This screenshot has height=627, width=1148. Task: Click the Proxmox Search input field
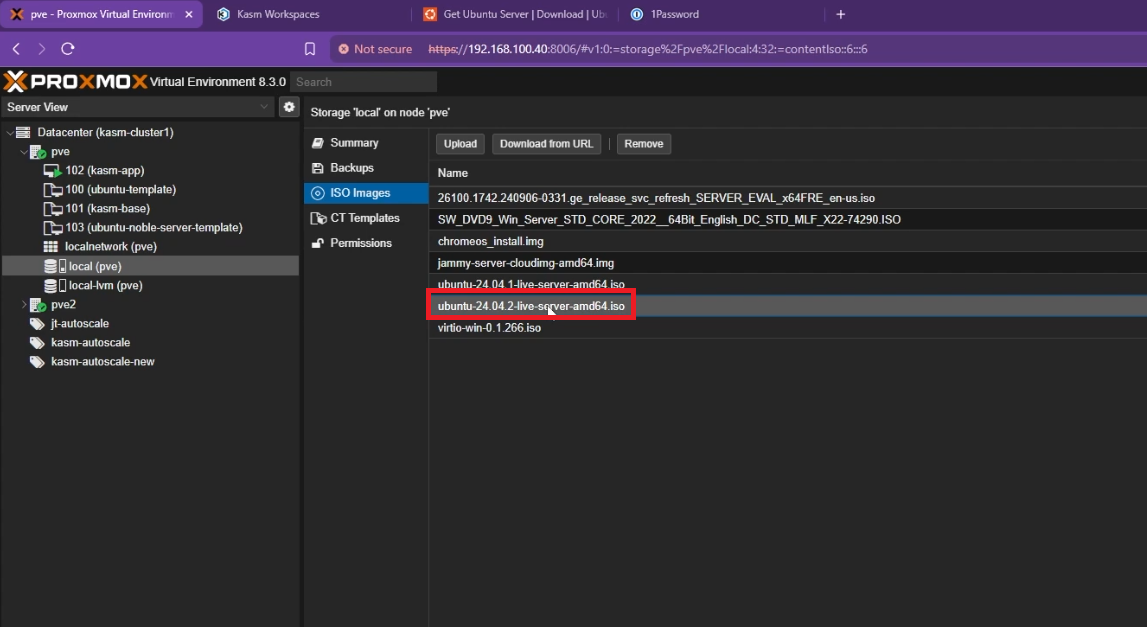tap(364, 82)
